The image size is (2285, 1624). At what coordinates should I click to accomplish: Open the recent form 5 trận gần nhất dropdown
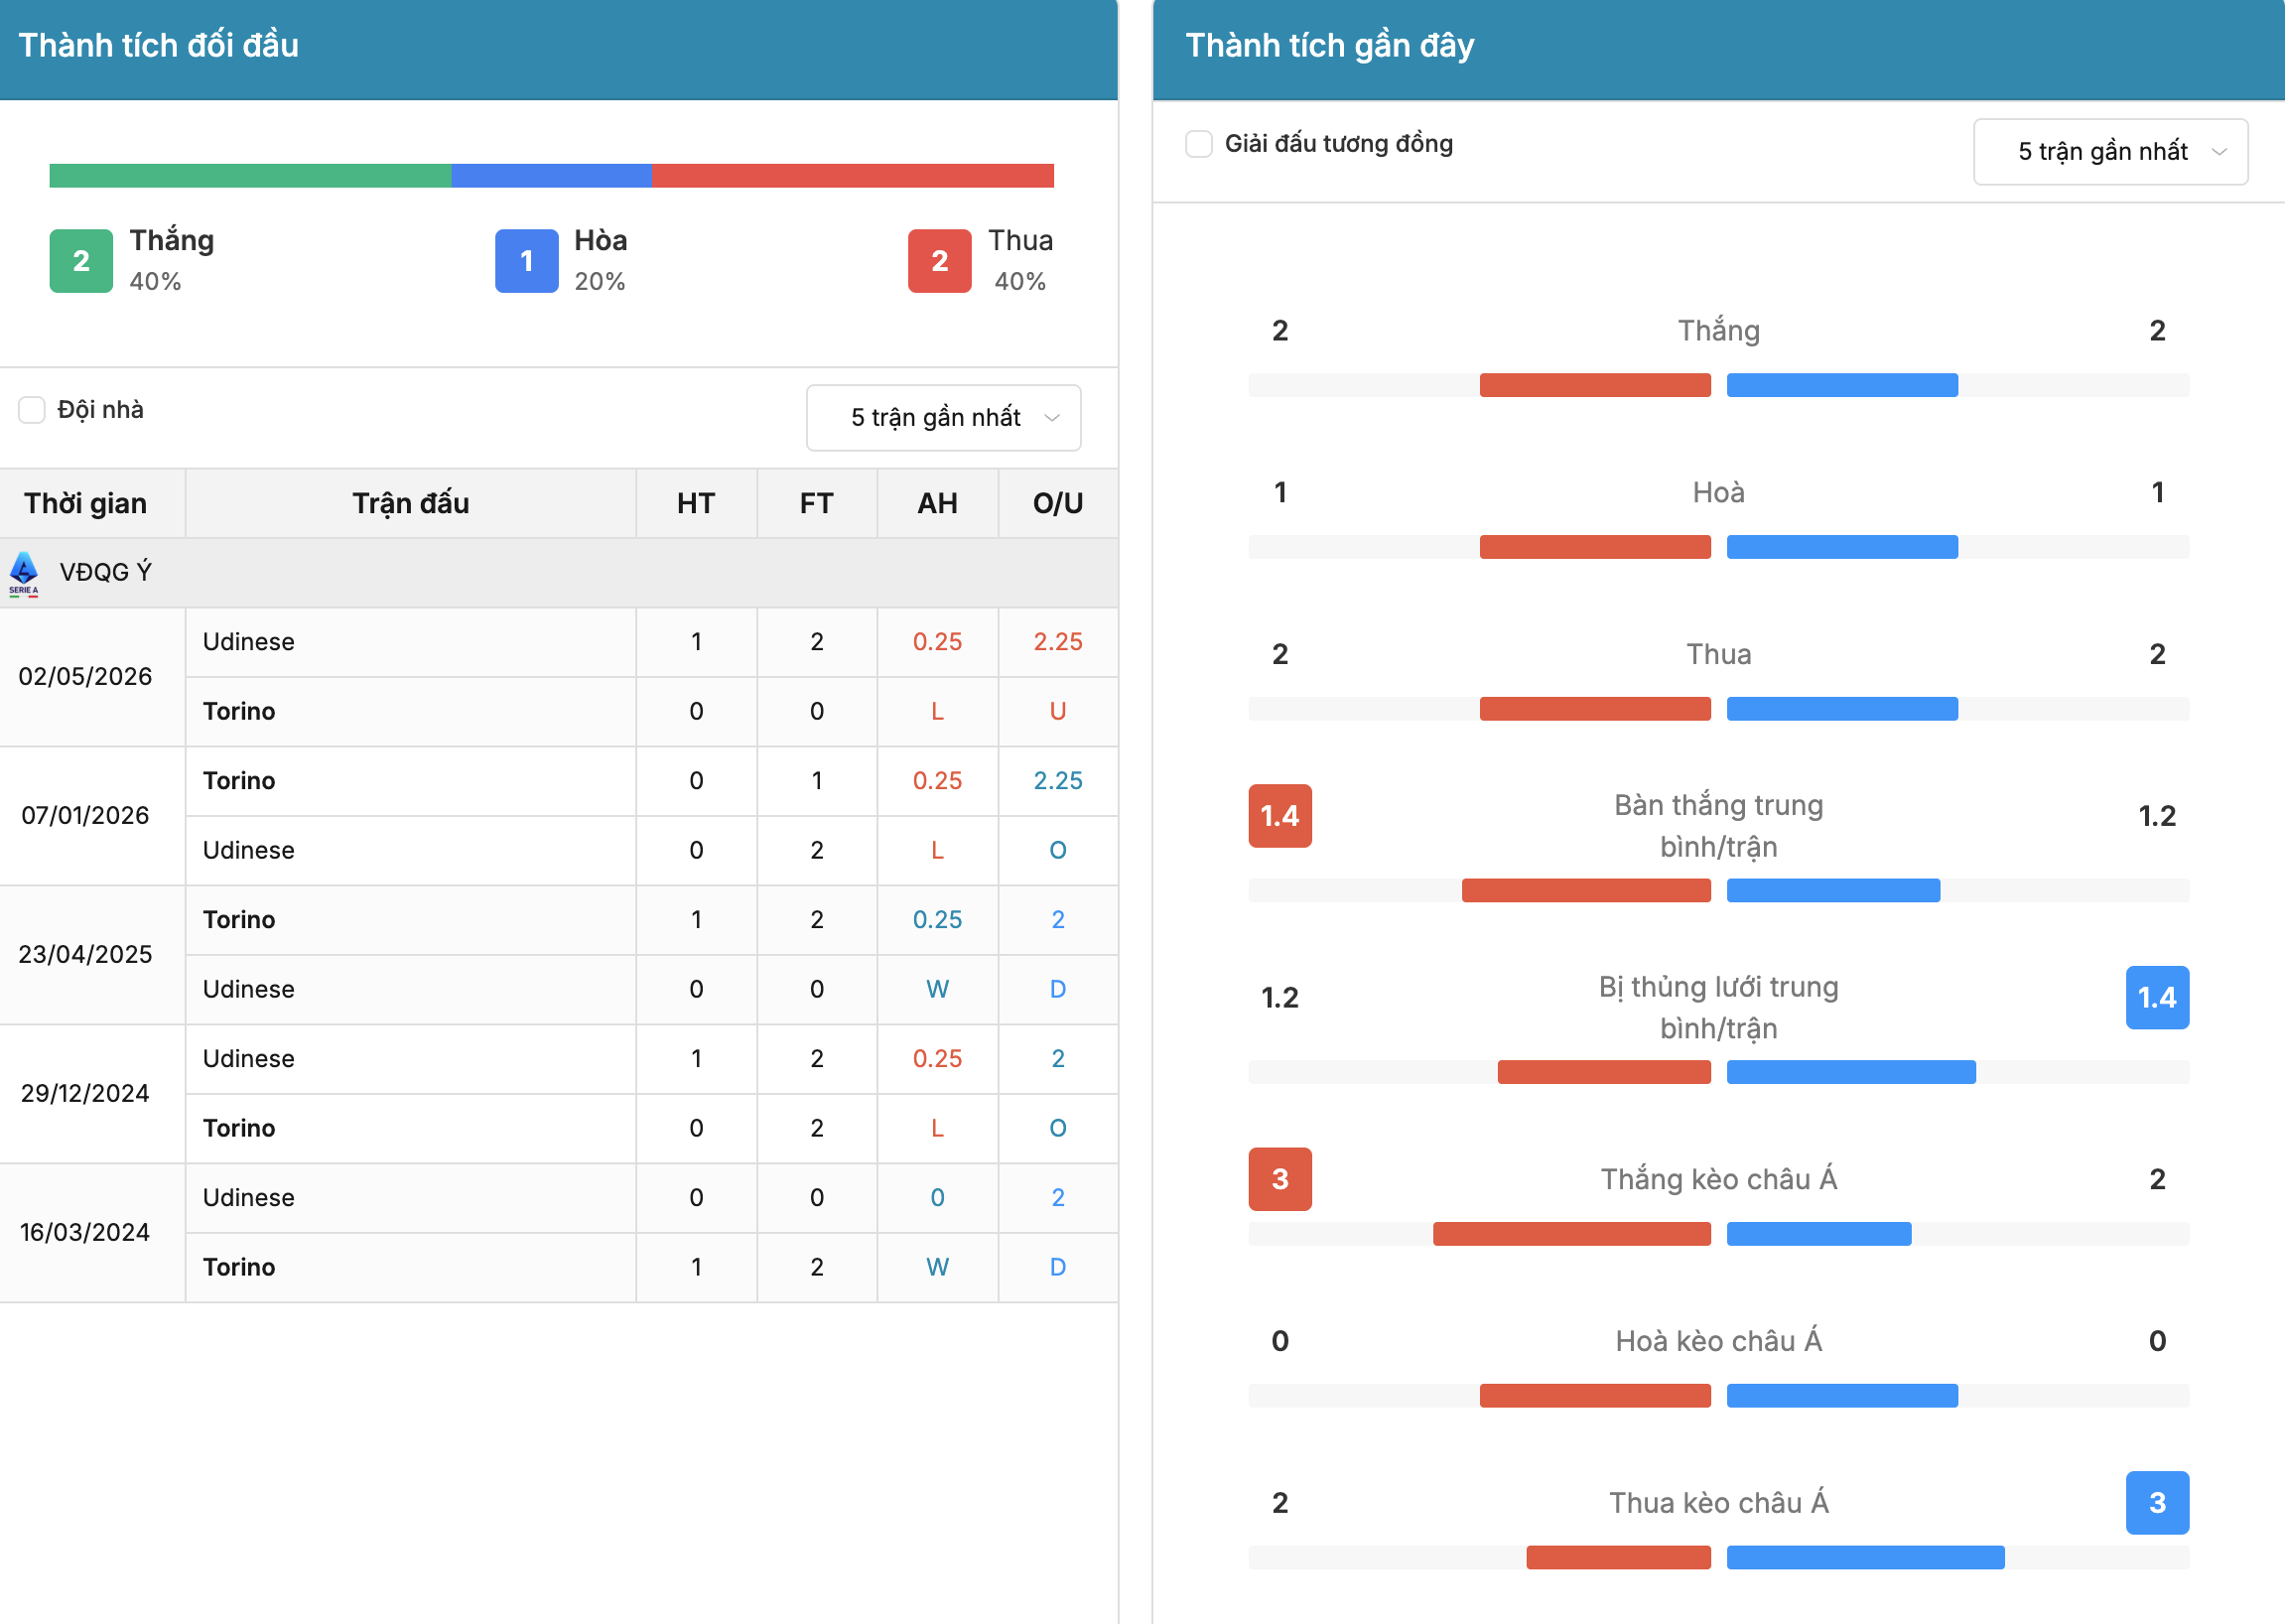[x=2110, y=152]
